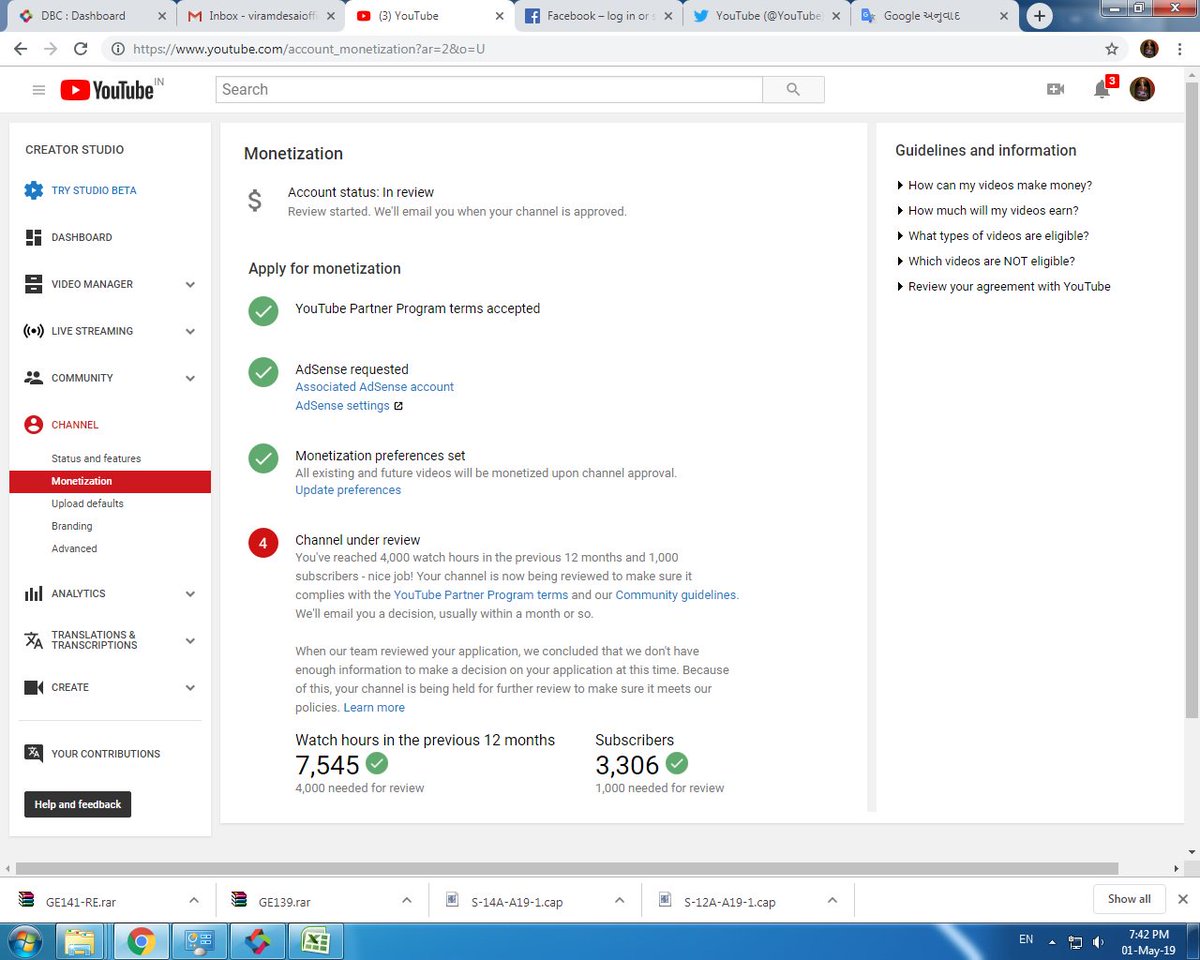Image resolution: width=1200 pixels, height=960 pixels.
Task: Expand the Community section
Action: click(190, 379)
